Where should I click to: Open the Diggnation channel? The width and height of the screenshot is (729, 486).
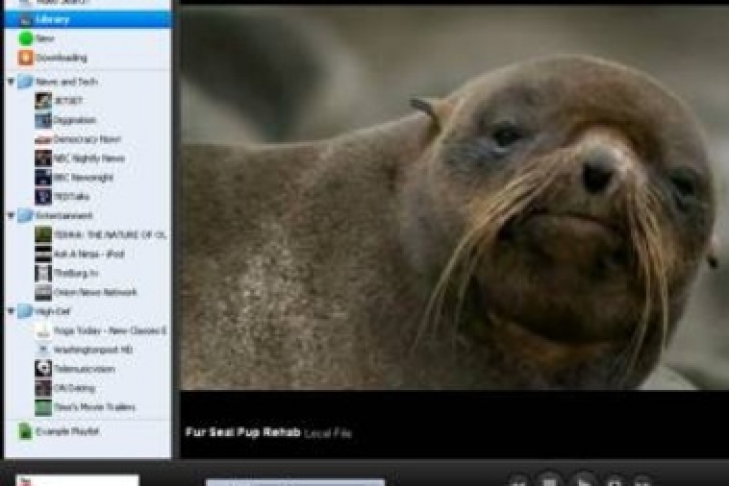74,120
